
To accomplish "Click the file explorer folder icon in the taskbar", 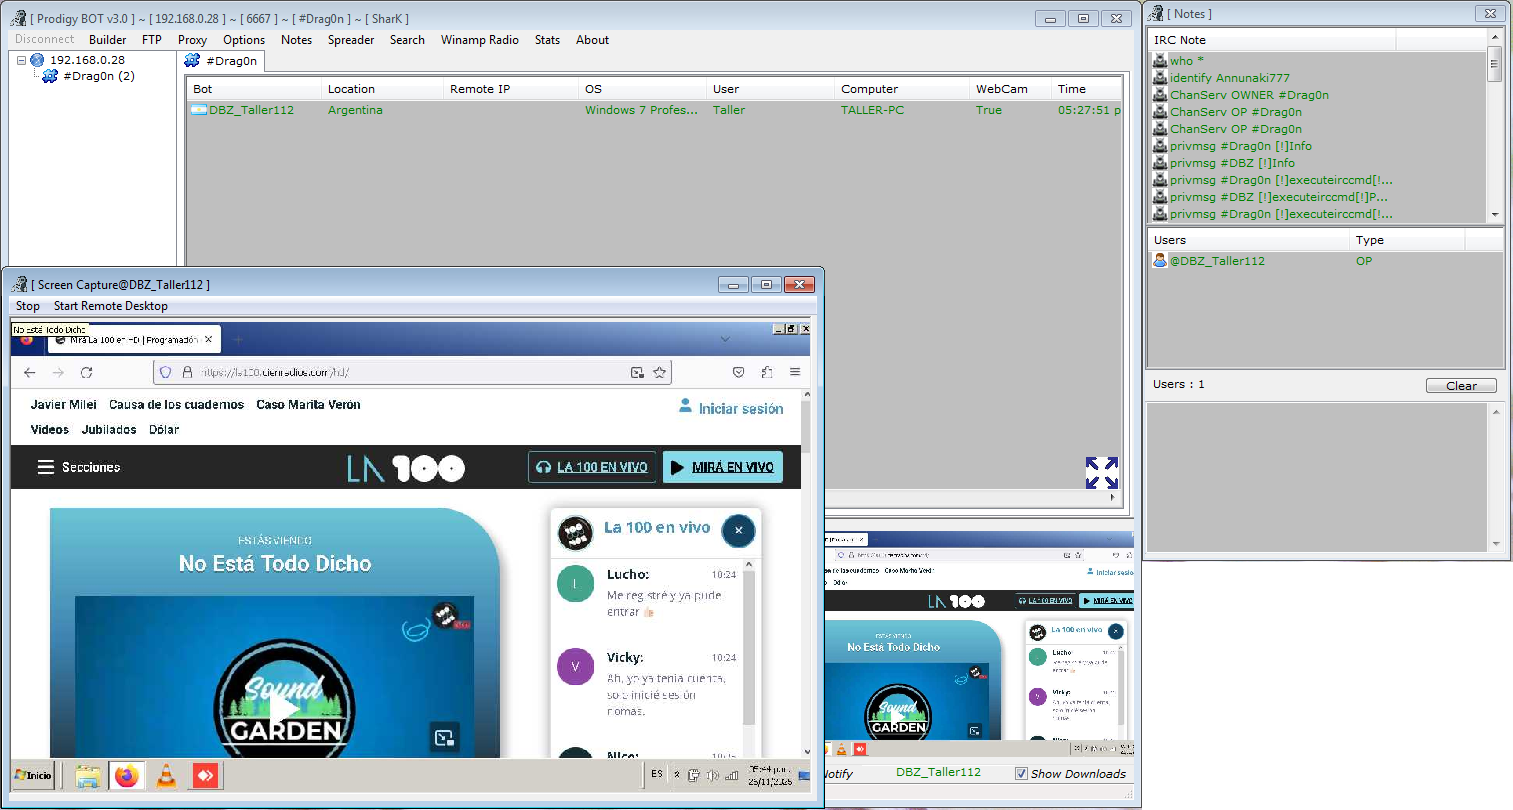I will click(x=87, y=775).
